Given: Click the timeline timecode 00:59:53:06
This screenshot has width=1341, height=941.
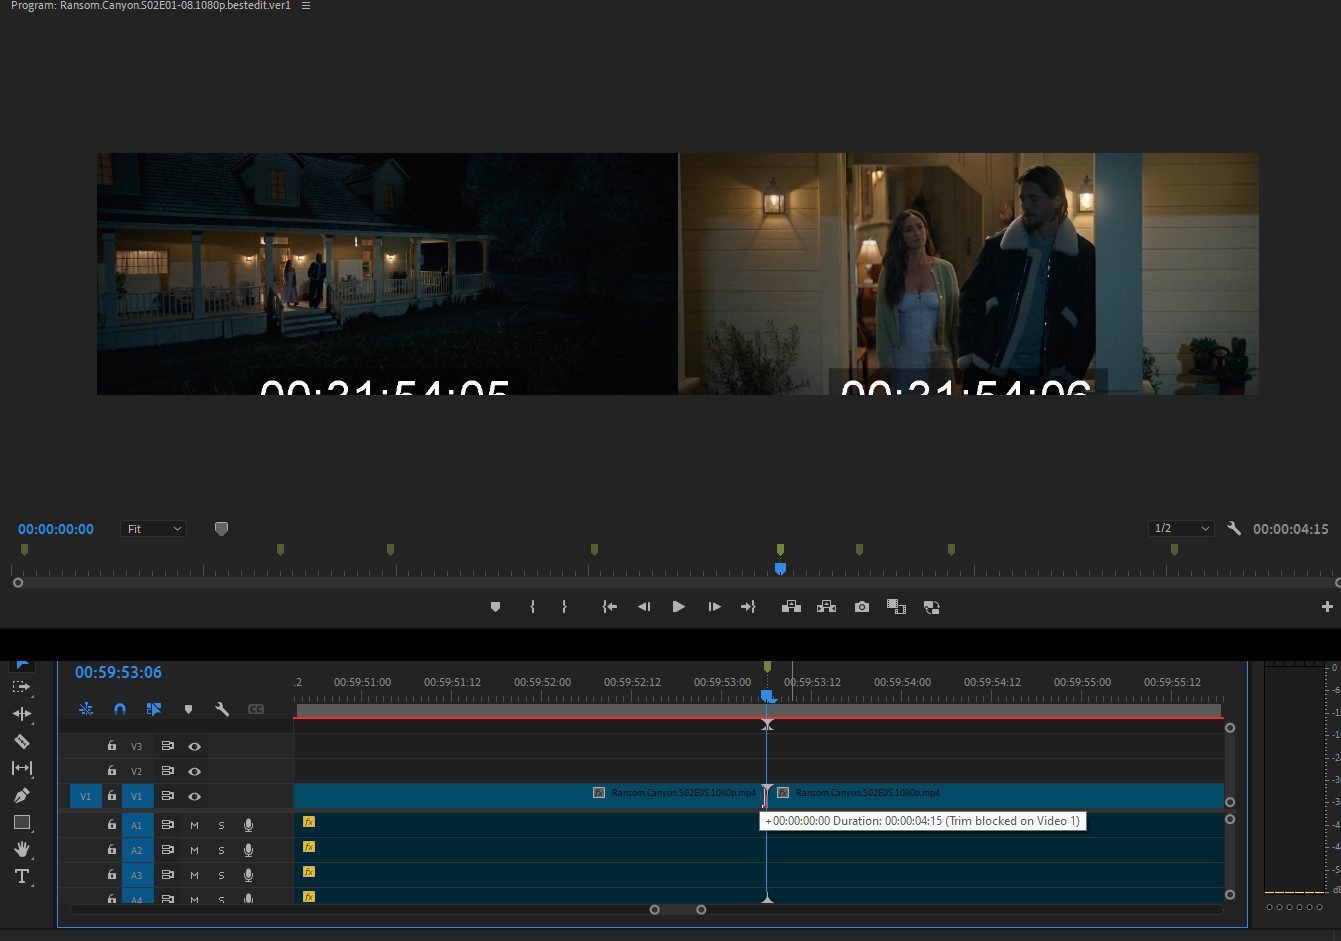Looking at the screenshot, I should tap(118, 672).
